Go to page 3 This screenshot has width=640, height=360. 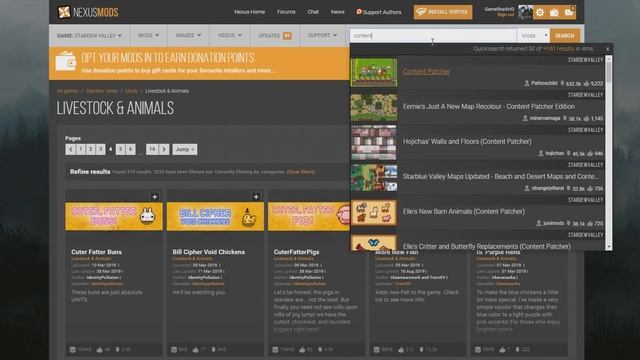(100, 149)
